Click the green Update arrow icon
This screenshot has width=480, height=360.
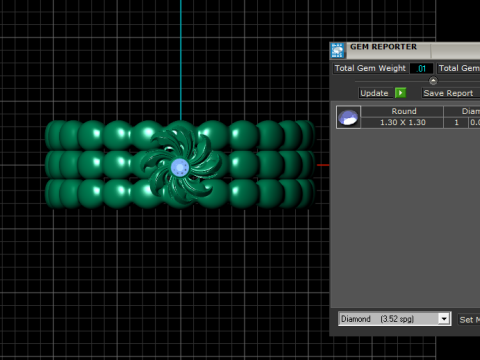point(400,93)
